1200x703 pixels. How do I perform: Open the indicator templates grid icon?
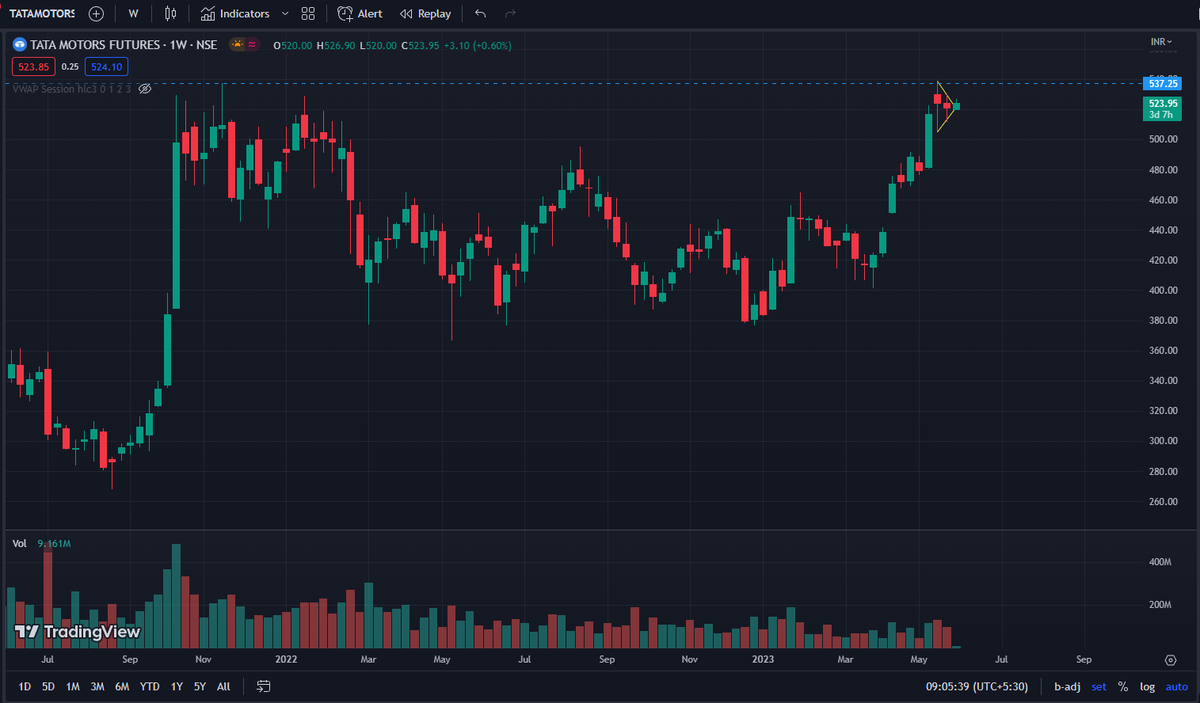point(308,14)
